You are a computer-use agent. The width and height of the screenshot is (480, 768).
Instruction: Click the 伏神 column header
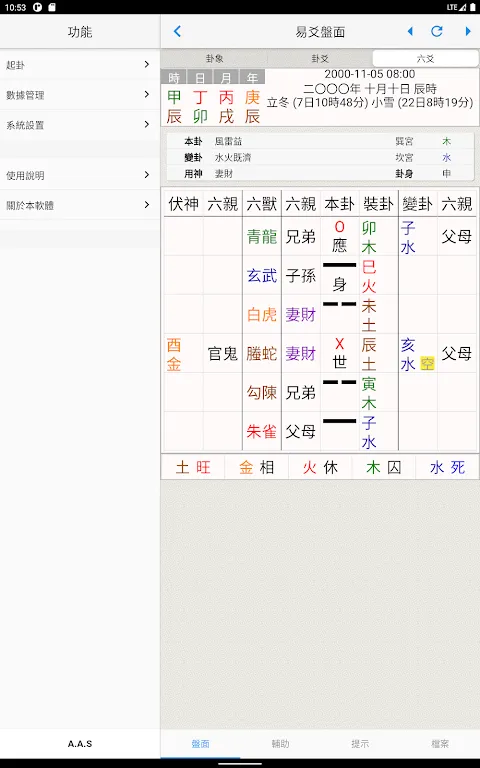click(x=184, y=204)
